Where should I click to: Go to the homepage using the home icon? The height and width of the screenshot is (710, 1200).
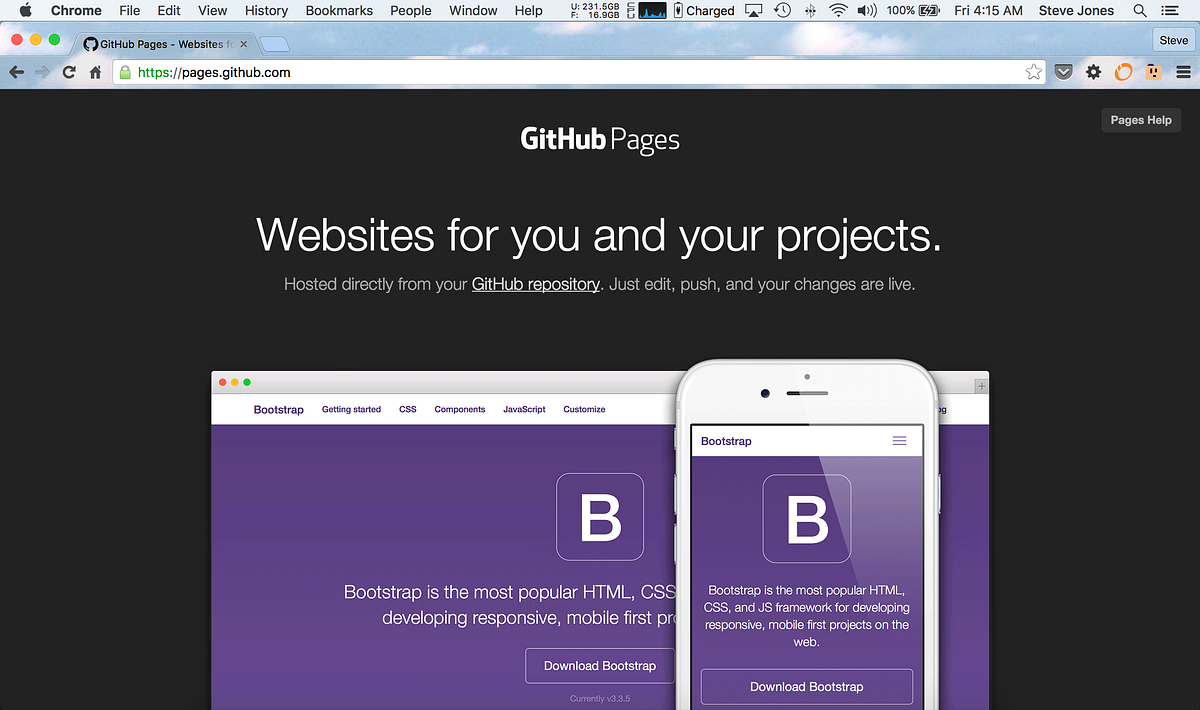coord(94,72)
